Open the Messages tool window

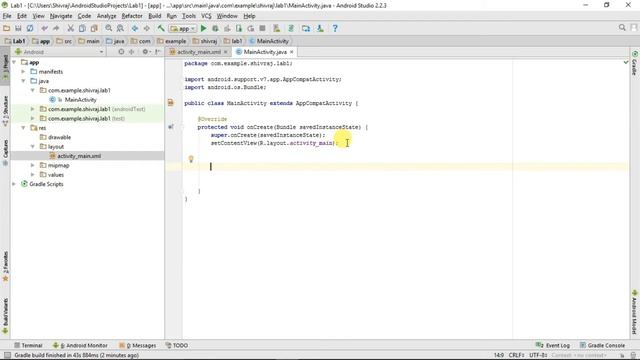coord(138,345)
